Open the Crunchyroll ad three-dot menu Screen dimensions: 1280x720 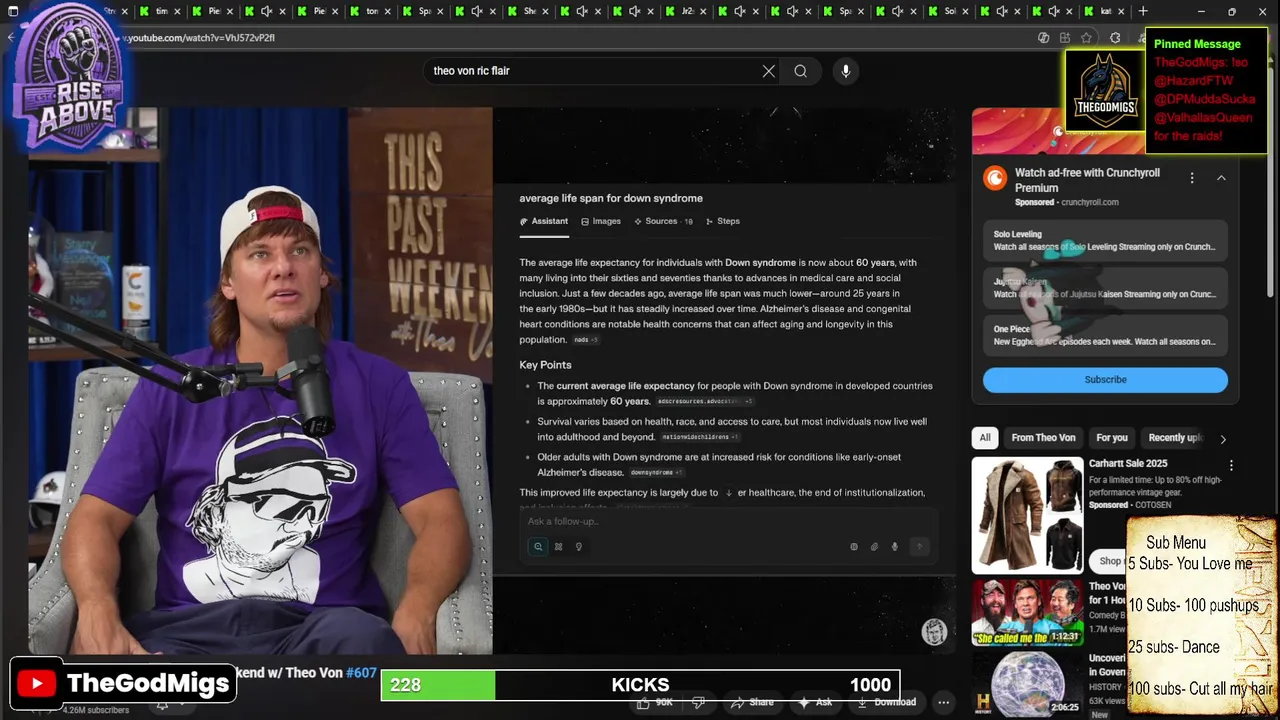click(1192, 178)
